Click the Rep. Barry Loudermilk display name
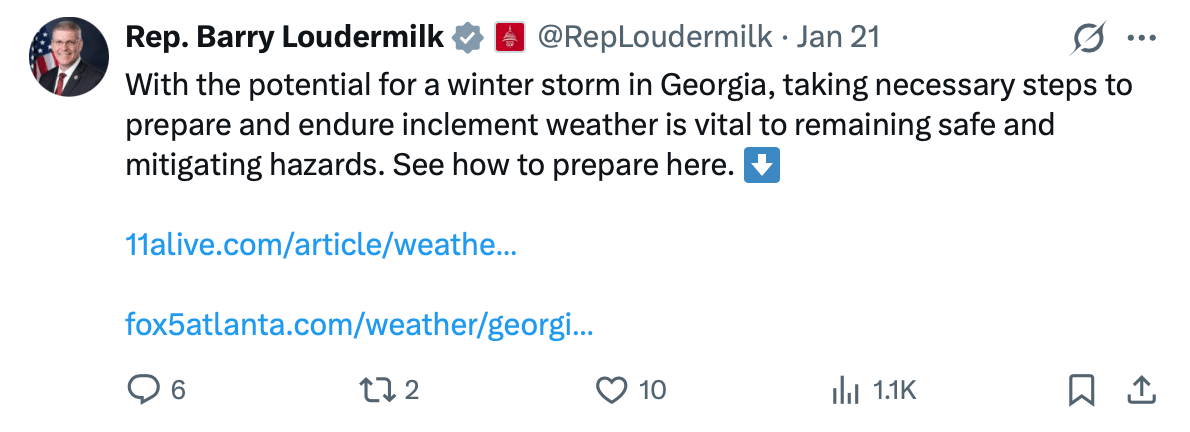This screenshot has height=432, width=1190. (x=284, y=38)
